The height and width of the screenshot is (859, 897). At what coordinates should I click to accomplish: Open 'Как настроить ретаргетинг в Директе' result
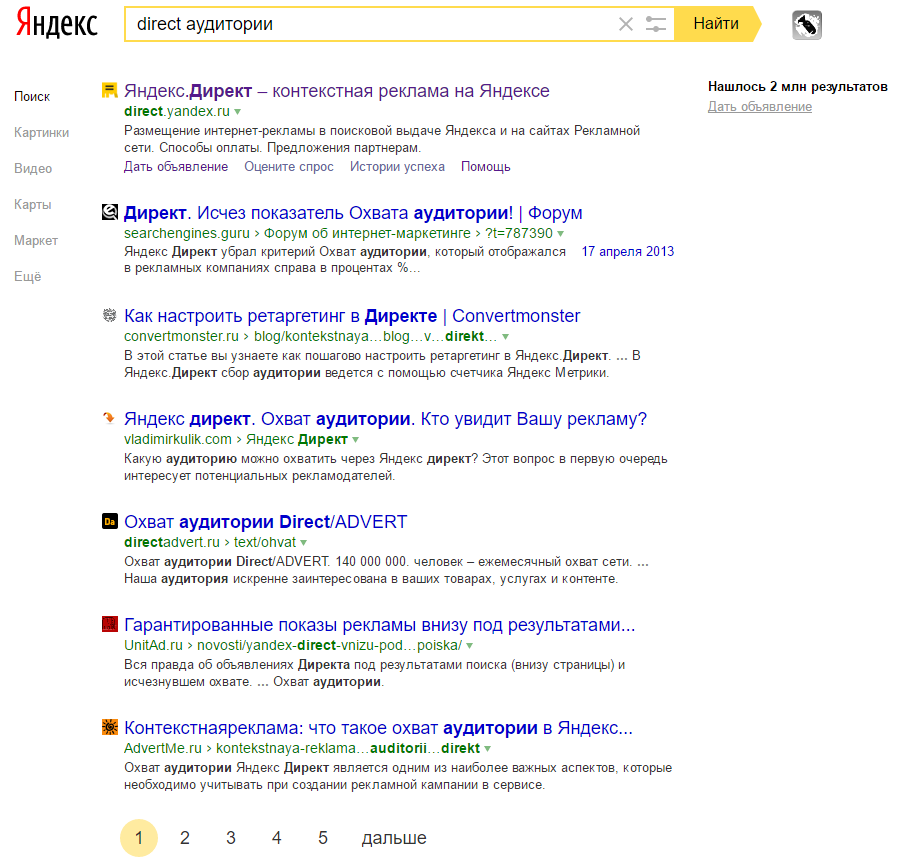[x=352, y=316]
